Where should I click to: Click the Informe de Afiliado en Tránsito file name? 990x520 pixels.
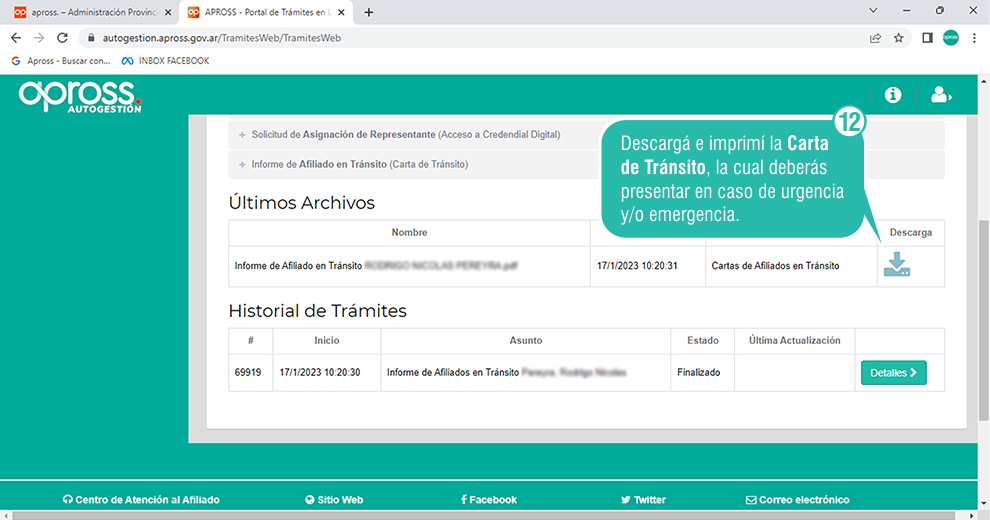click(376, 266)
